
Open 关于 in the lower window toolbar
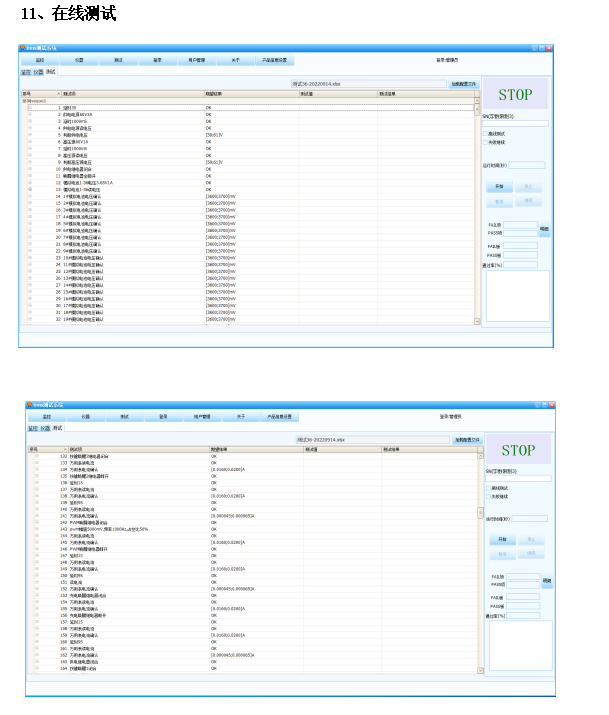coord(240,416)
